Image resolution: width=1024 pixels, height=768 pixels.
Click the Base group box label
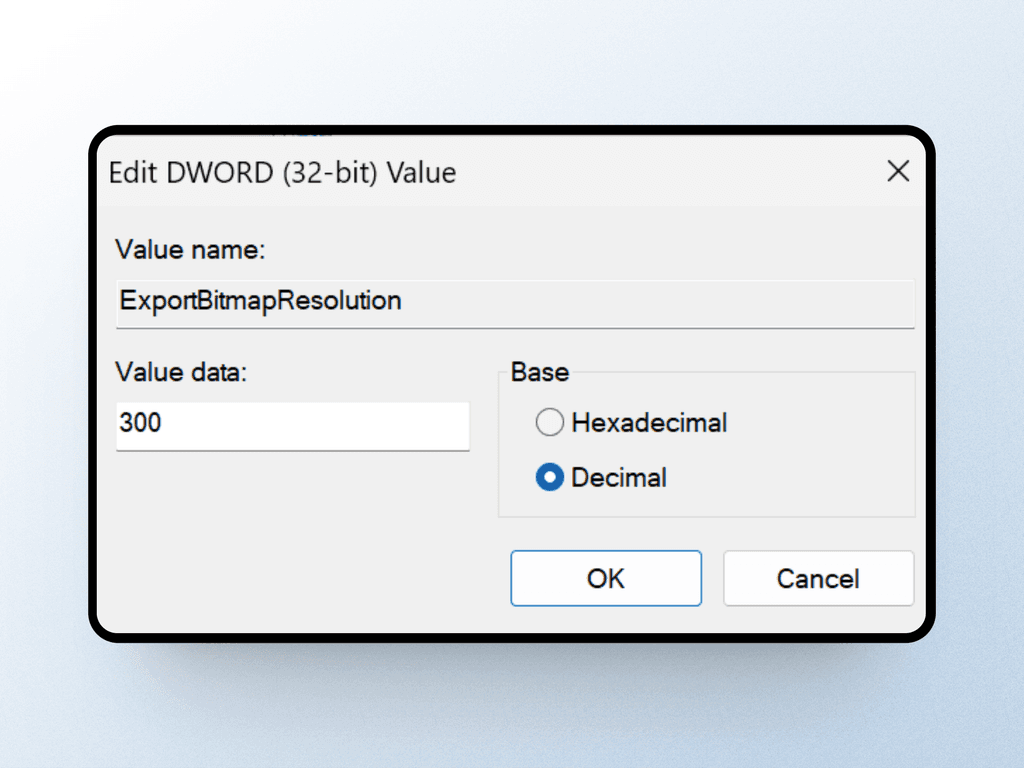538,372
